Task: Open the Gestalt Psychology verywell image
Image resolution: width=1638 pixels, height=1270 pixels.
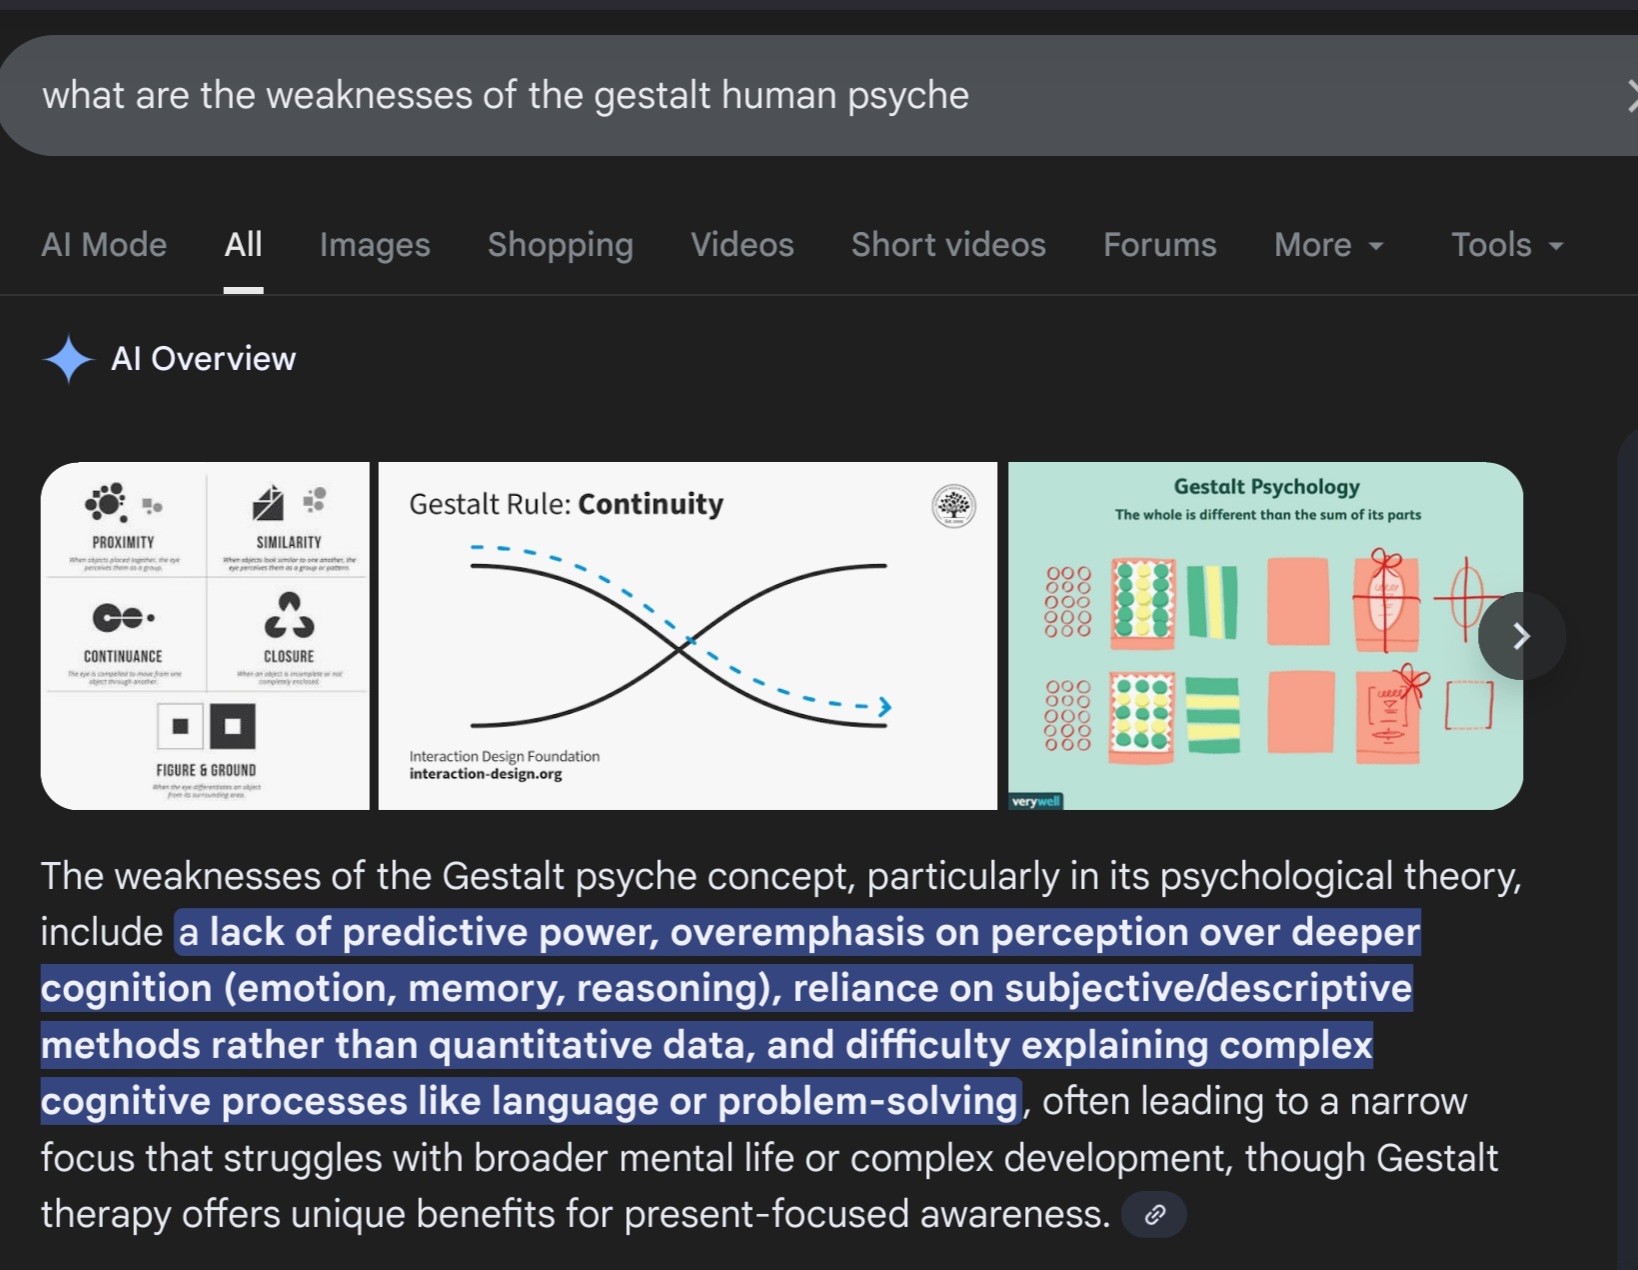Action: pos(1265,636)
